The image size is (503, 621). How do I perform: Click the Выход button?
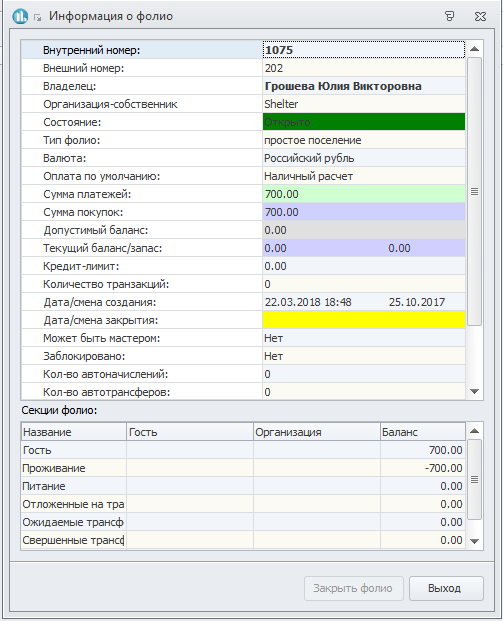point(446,588)
